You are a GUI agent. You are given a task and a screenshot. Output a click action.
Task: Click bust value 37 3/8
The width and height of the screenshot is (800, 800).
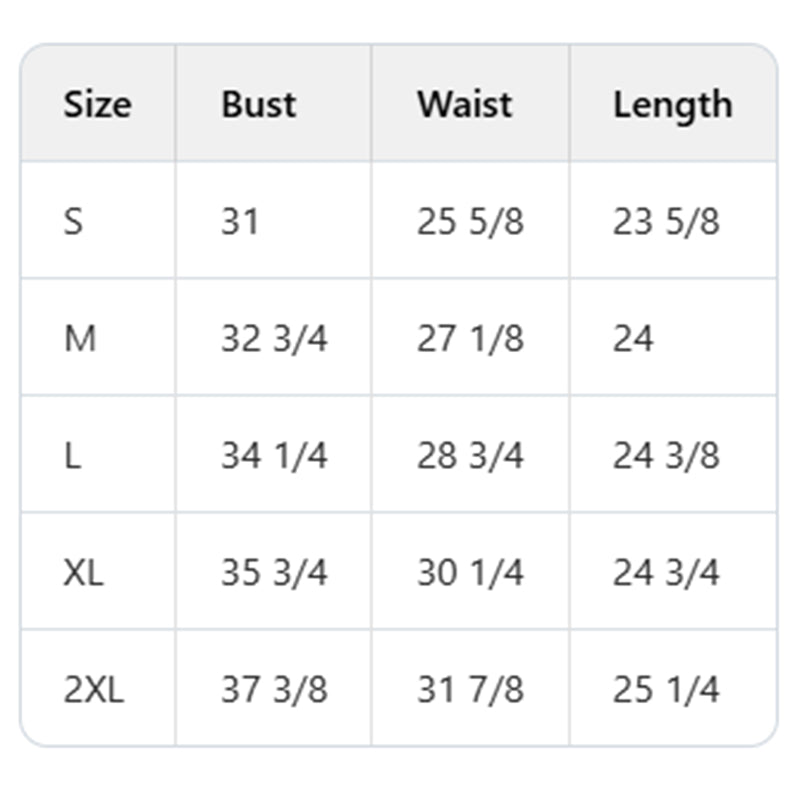(x=274, y=690)
